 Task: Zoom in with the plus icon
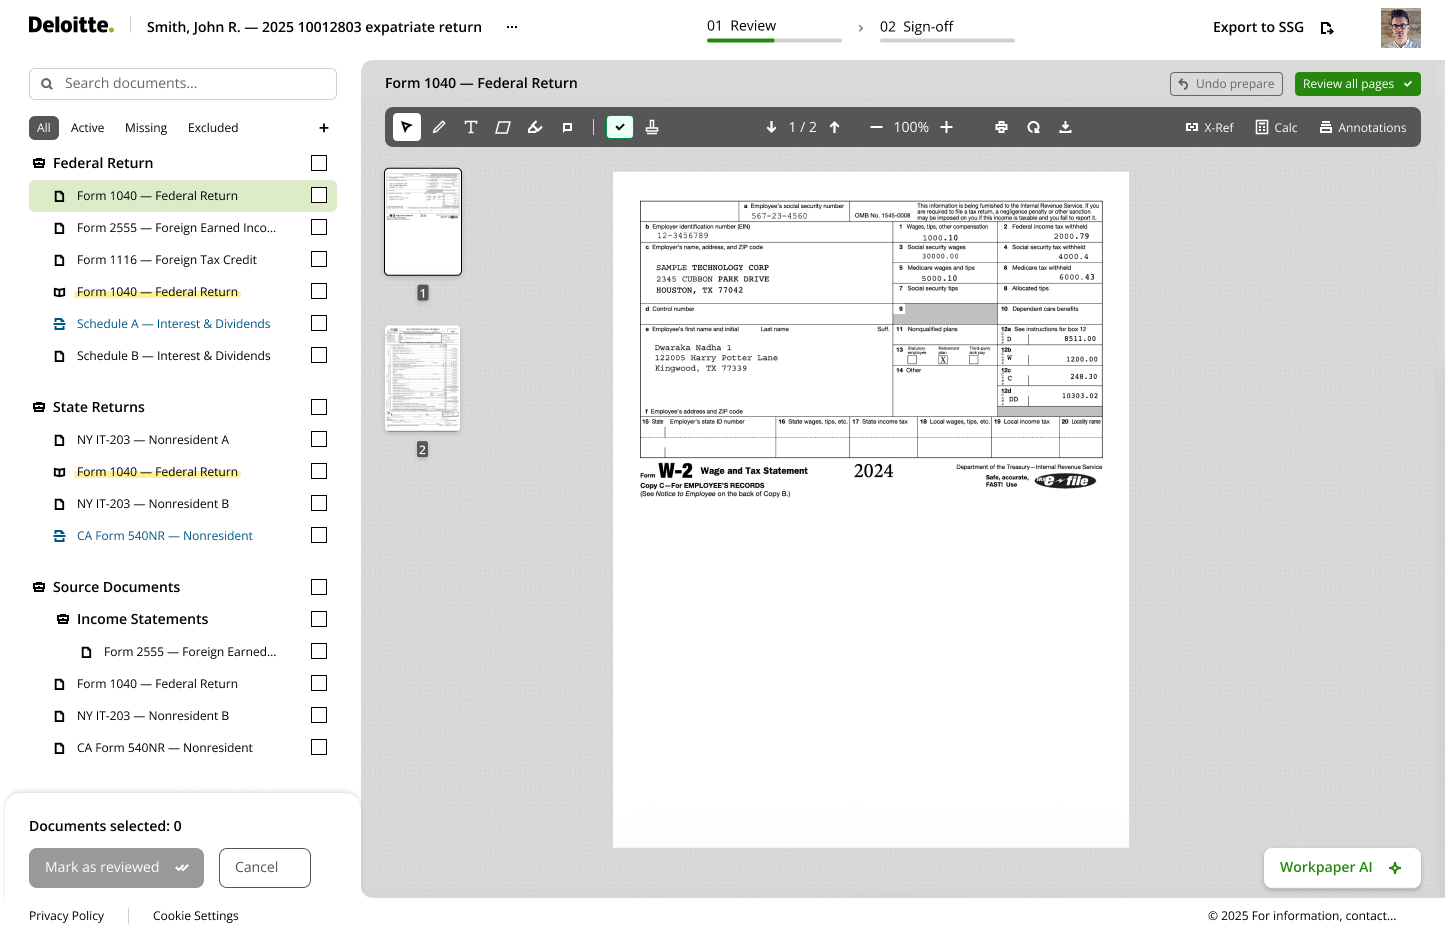click(946, 127)
